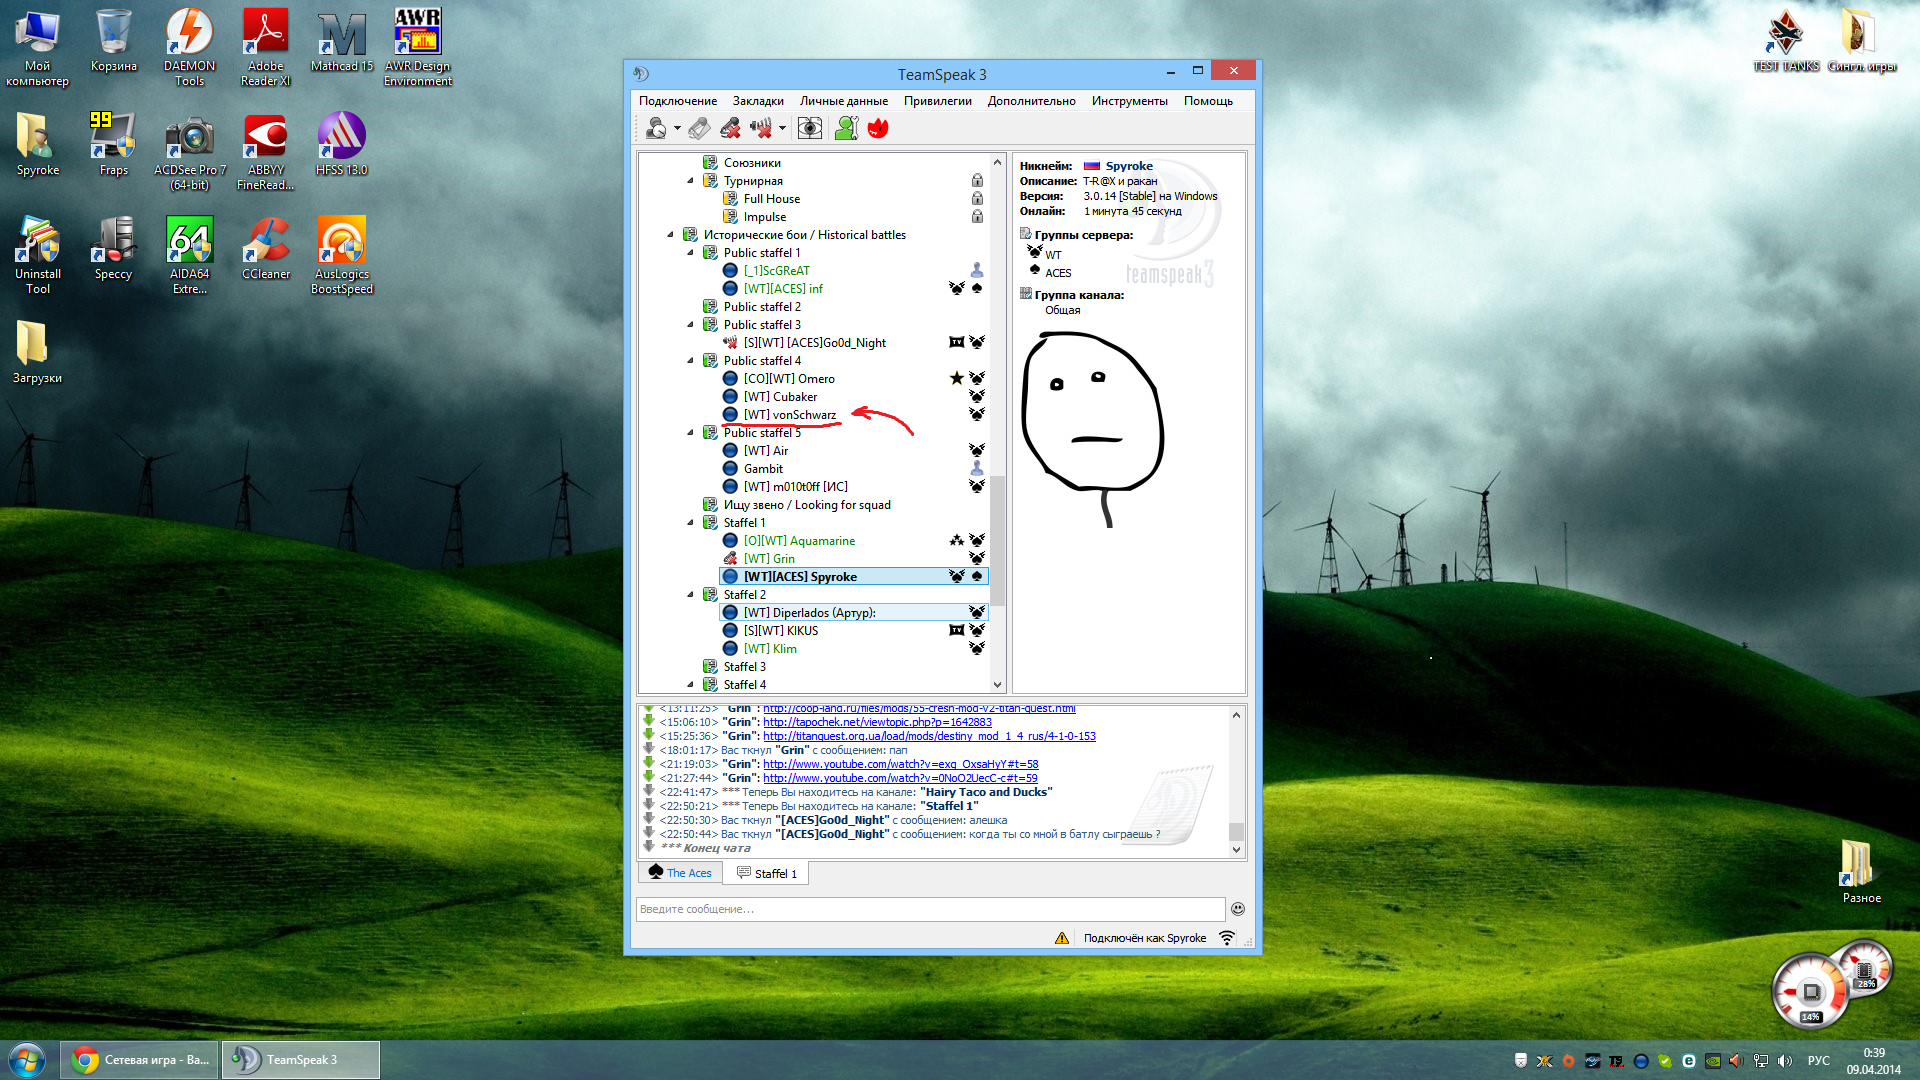1920x1080 pixels.
Task: Collapse Staffel 4 channel
Action: tap(690, 685)
